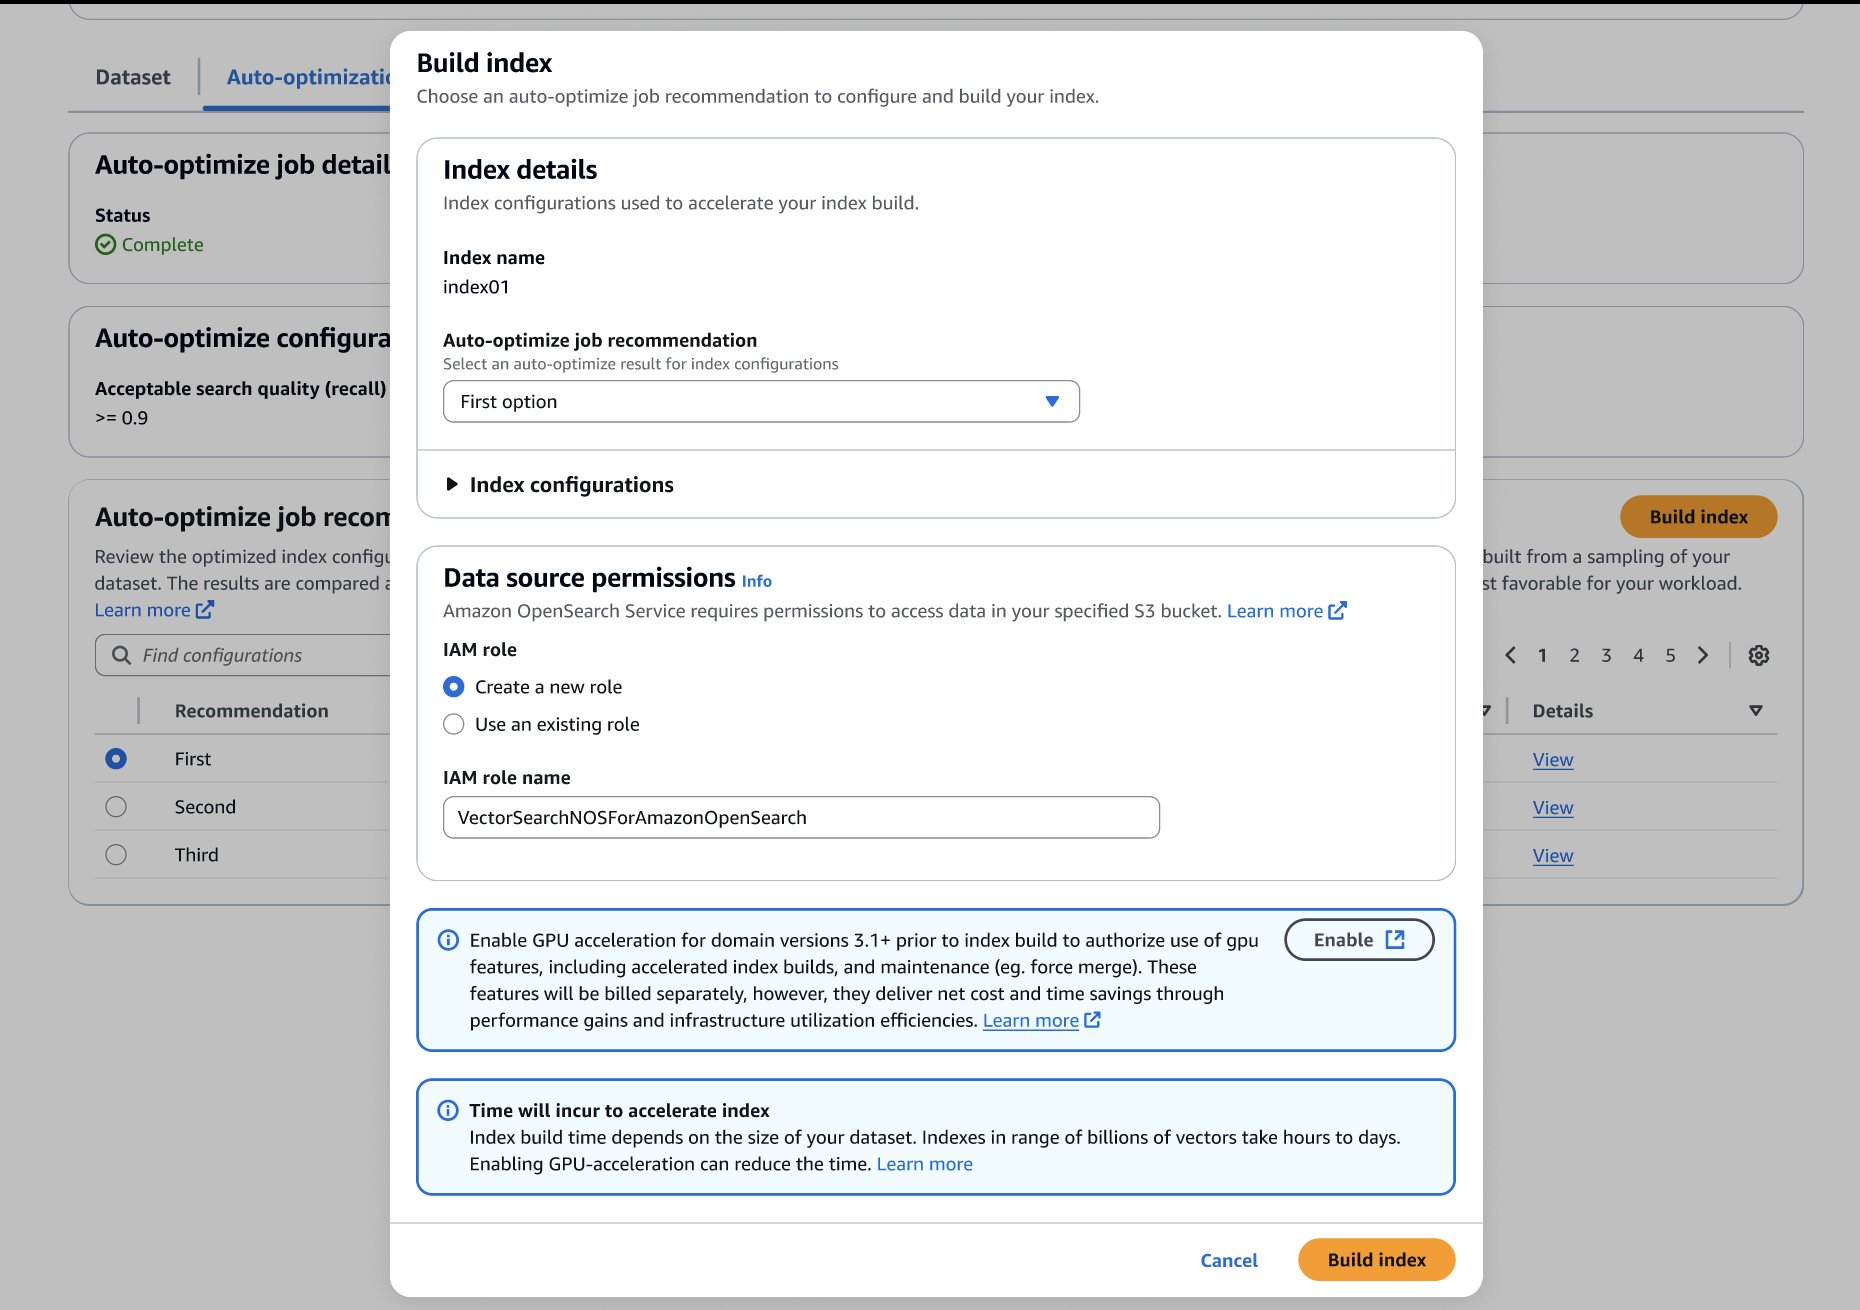Click info icon beside Time will incur notice
Image resolution: width=1860 pixels, height=1310 pixels.
tap(447, 1110)
